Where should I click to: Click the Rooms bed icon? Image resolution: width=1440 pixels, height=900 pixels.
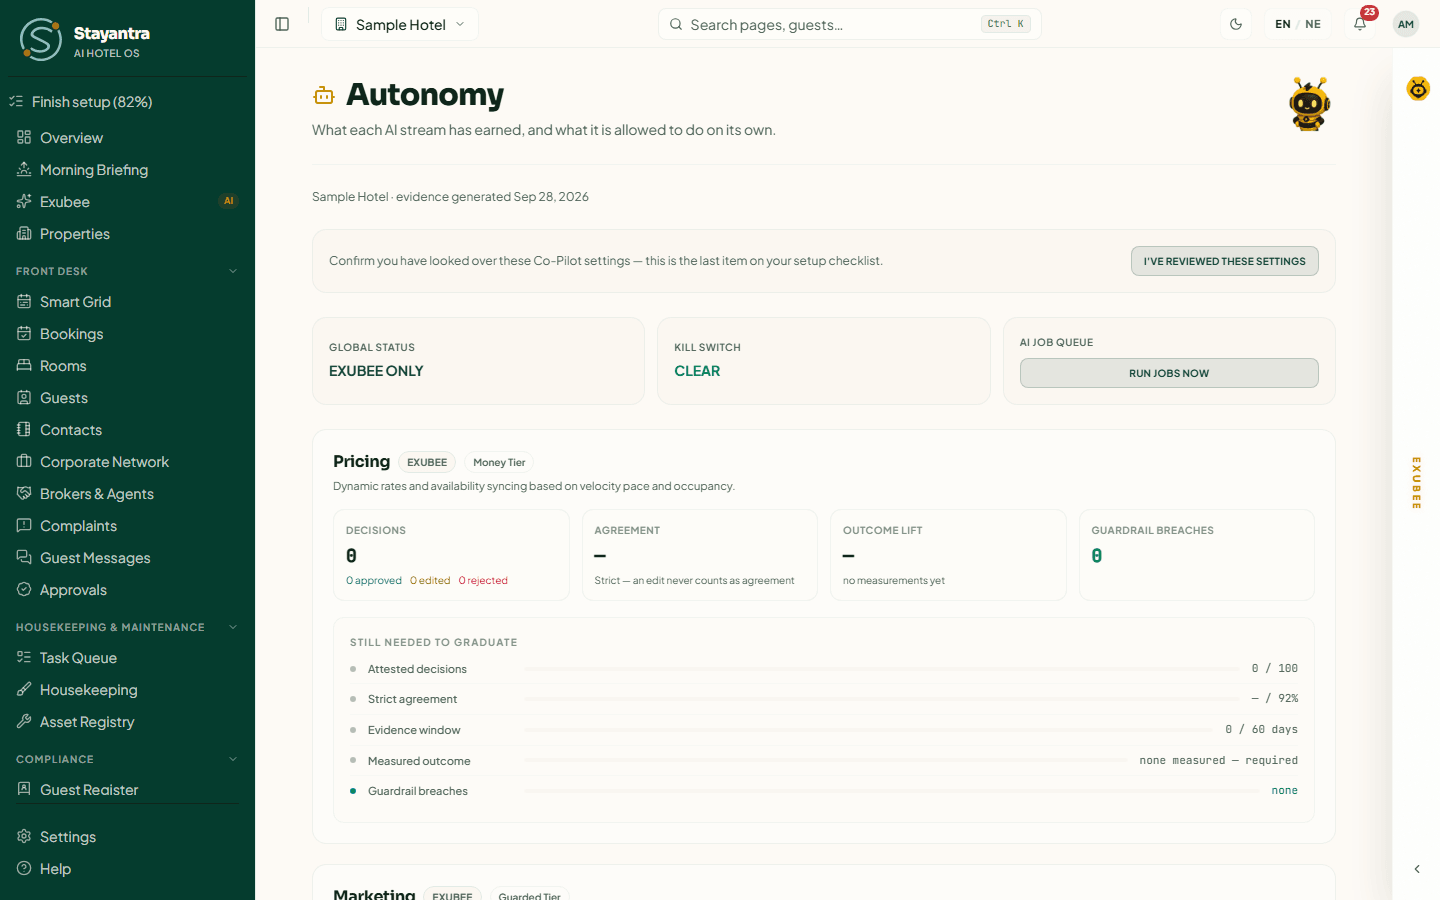coord(24,365)
